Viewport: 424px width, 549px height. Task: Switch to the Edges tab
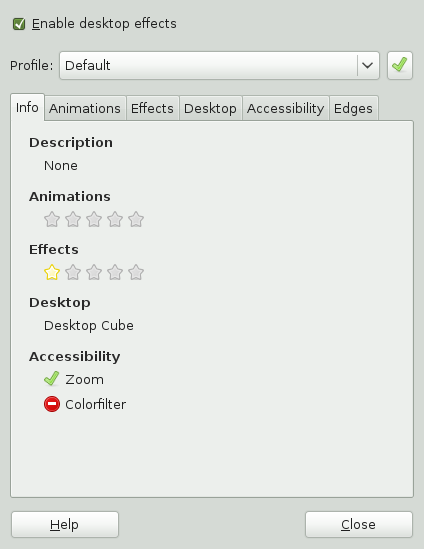click(x=353, y=108)
